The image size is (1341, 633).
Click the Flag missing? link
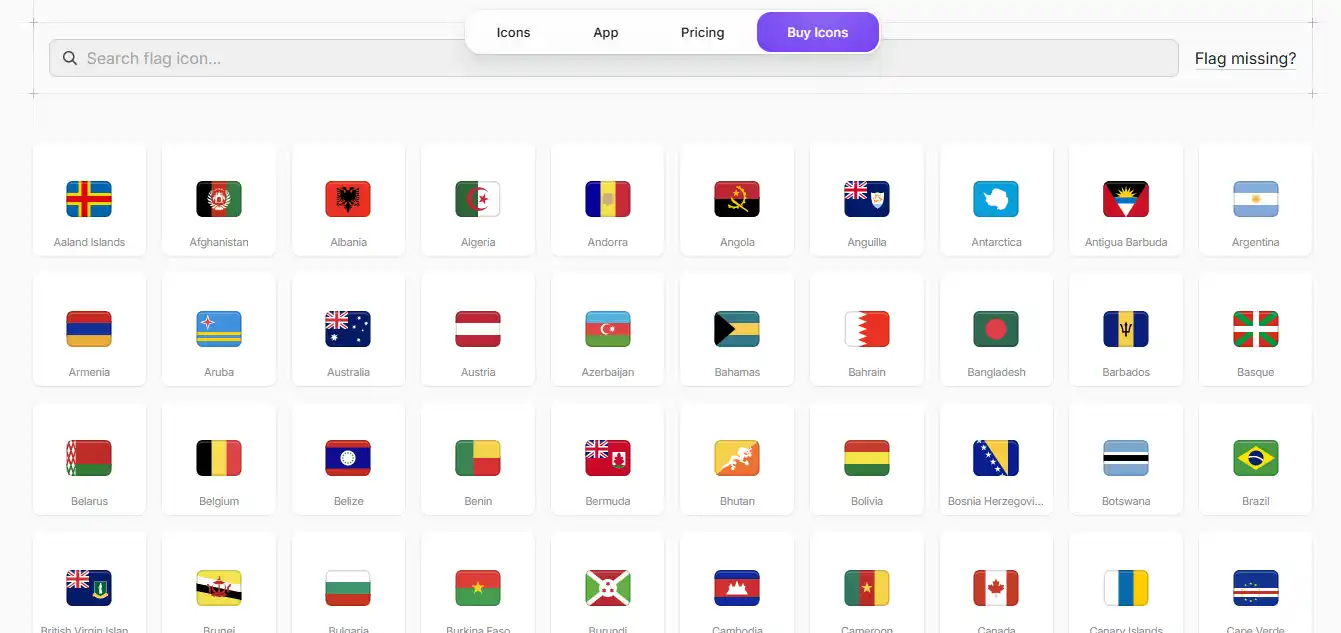1245,59
